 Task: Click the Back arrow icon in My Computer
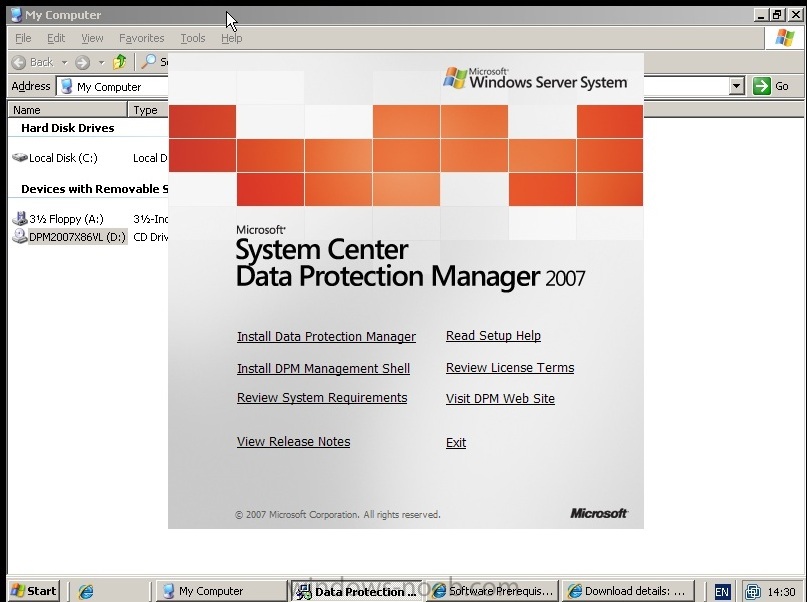point(19,62)
